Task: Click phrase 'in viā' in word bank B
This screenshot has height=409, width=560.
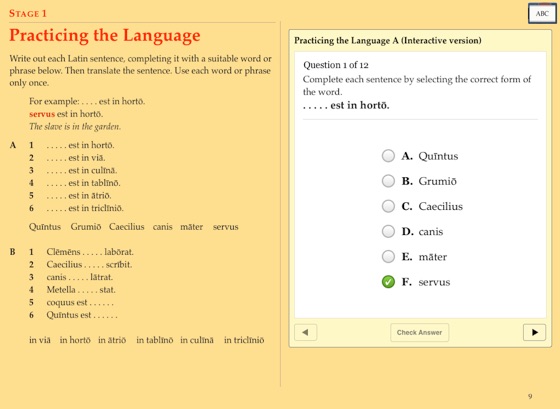Action: [x=40, y=340]
